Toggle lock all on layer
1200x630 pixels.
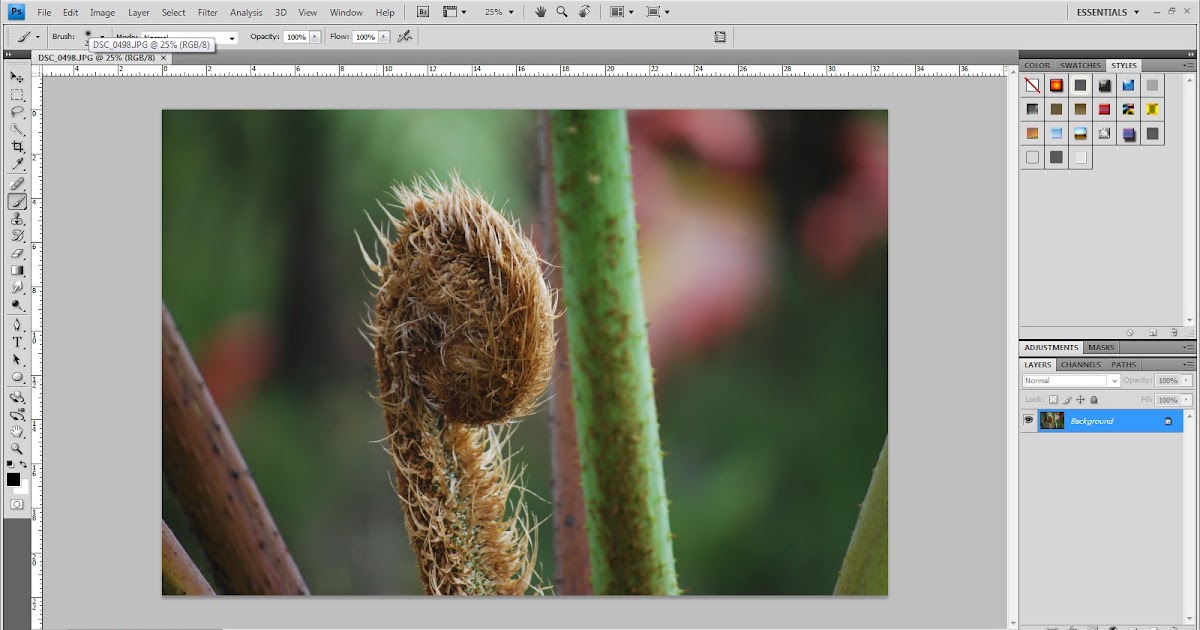[1094, 399]
